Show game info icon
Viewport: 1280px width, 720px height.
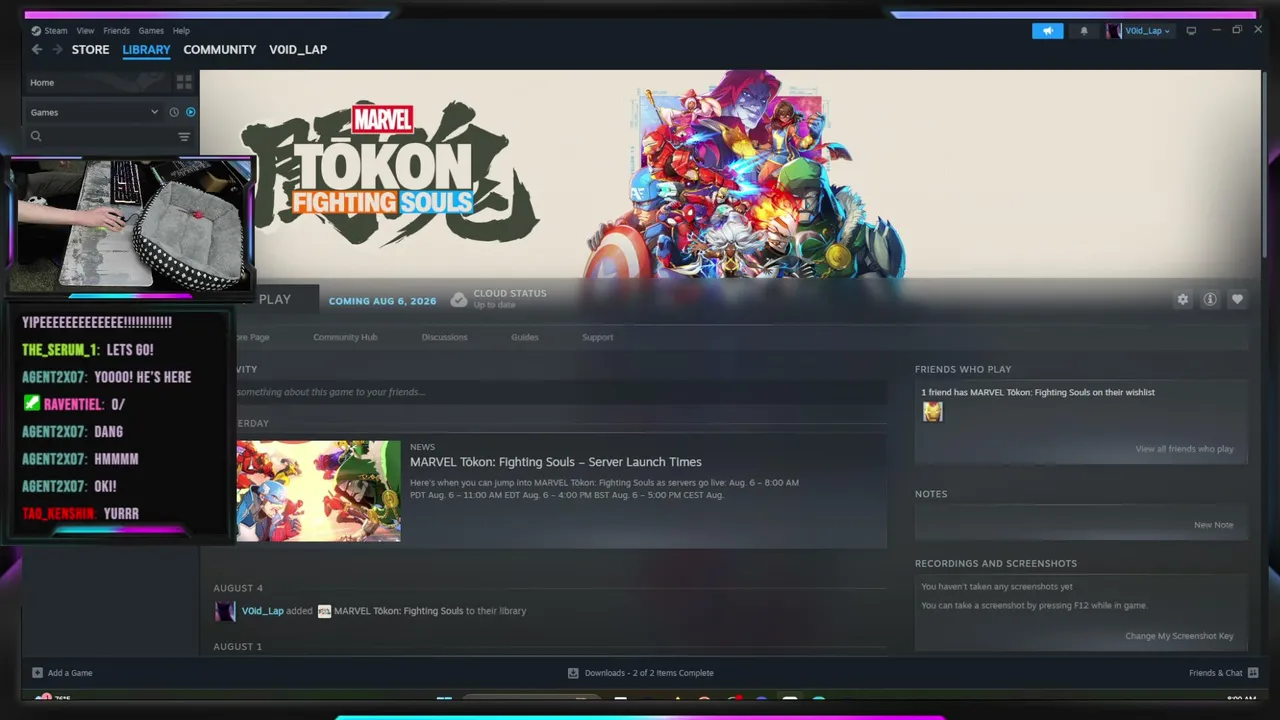[1210, 299]
